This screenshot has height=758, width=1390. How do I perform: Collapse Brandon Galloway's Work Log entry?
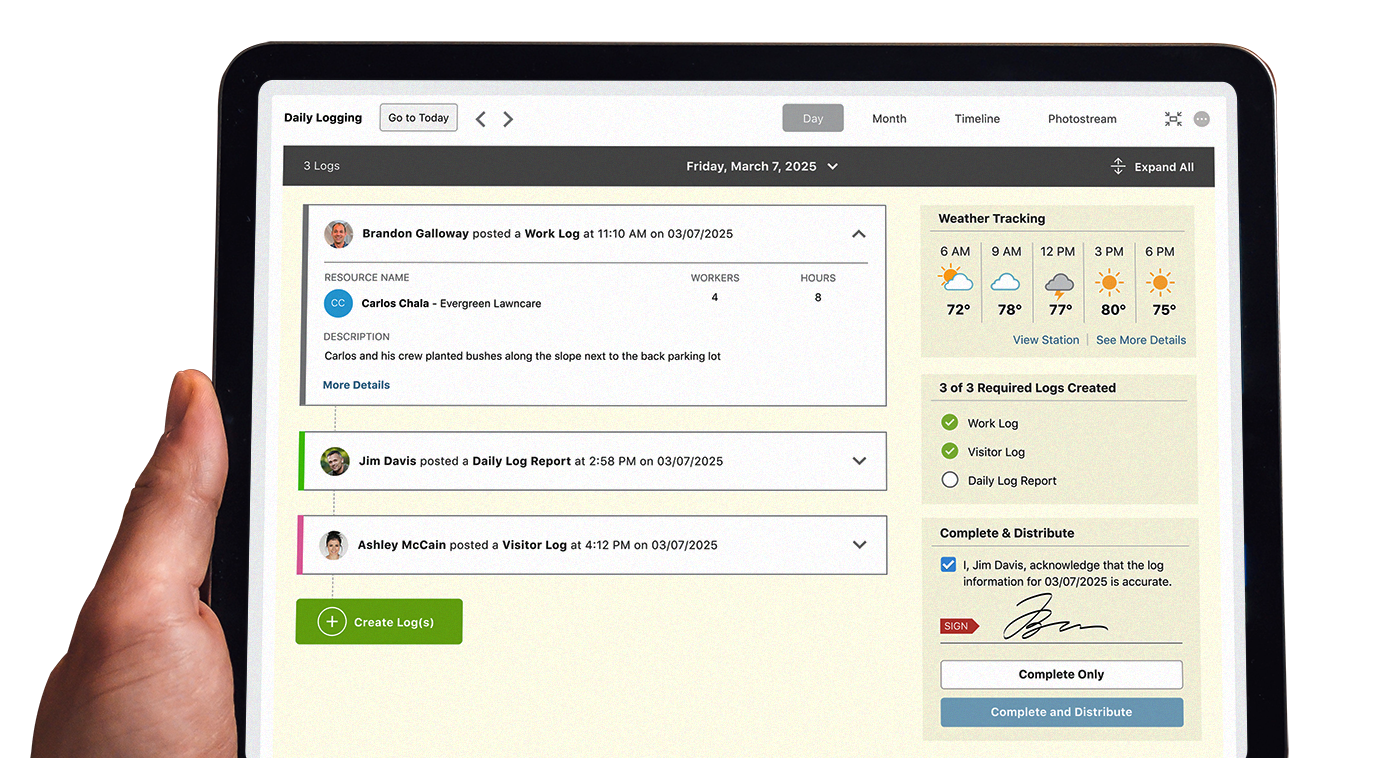858,234
